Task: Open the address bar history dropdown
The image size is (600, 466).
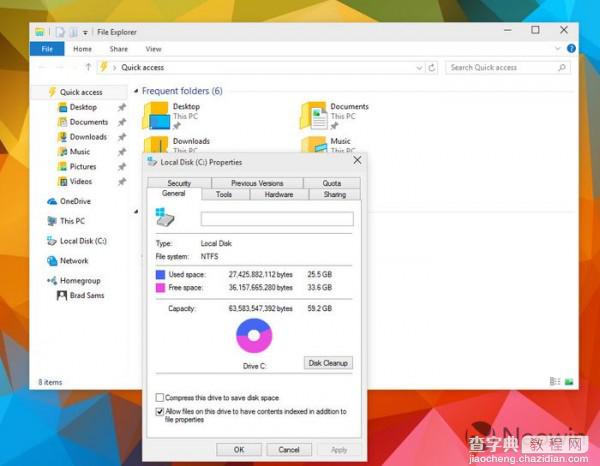Action: pos(419,68)
